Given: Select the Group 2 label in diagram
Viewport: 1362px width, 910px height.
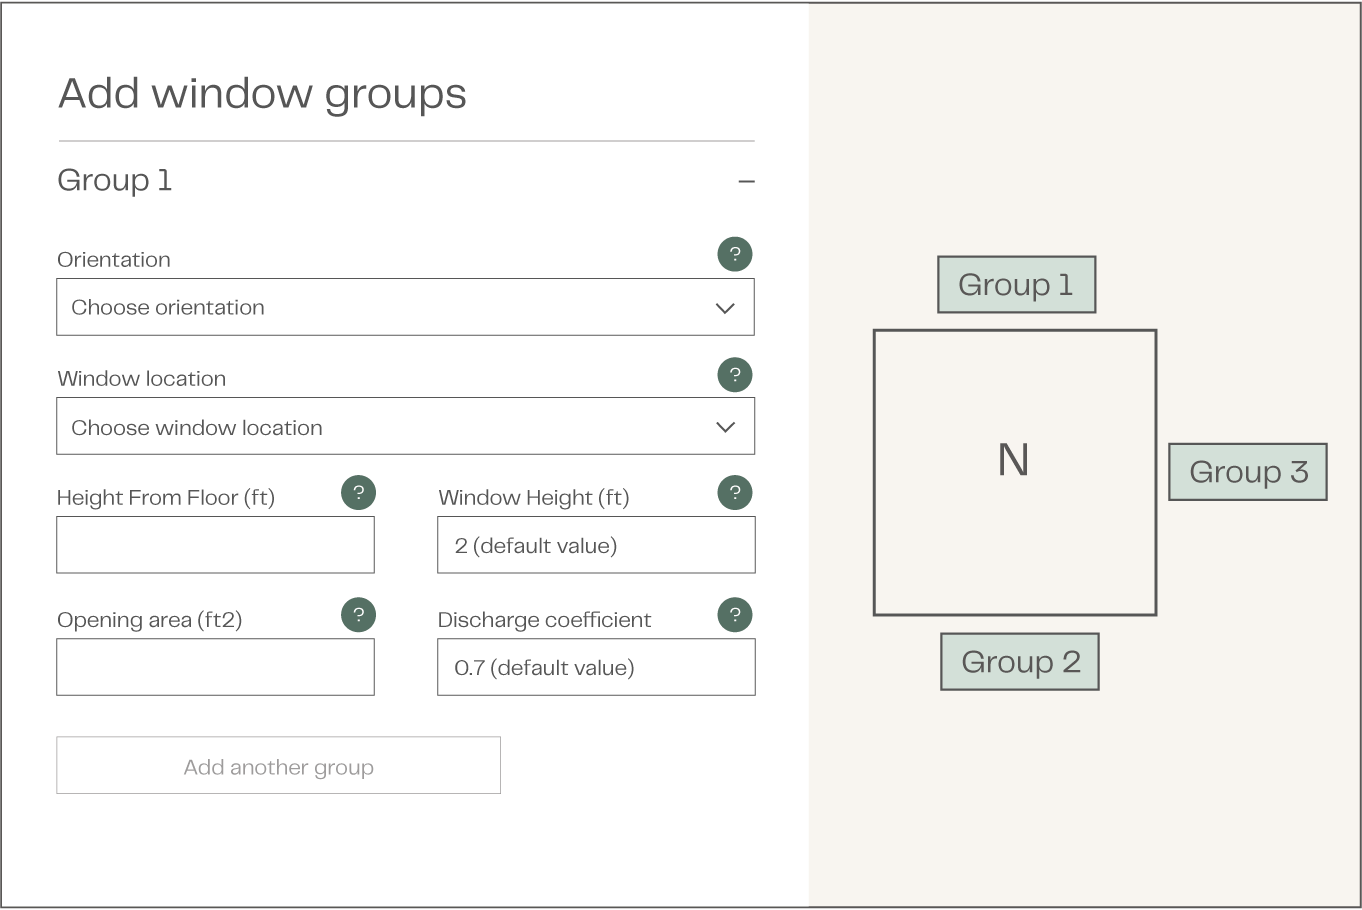Looking at the screenshot, I should click(x=1020, y=662).
